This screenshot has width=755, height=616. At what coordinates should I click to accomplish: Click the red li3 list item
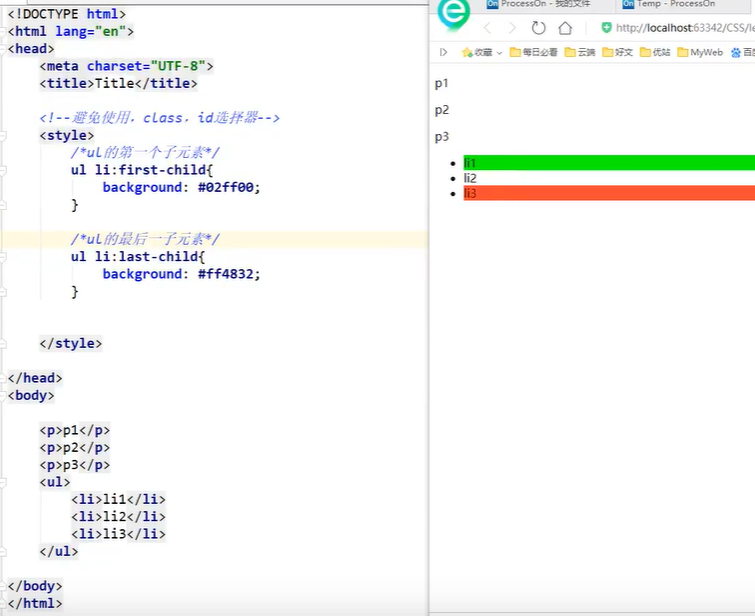pyautogui.click(x=609, y=193)
